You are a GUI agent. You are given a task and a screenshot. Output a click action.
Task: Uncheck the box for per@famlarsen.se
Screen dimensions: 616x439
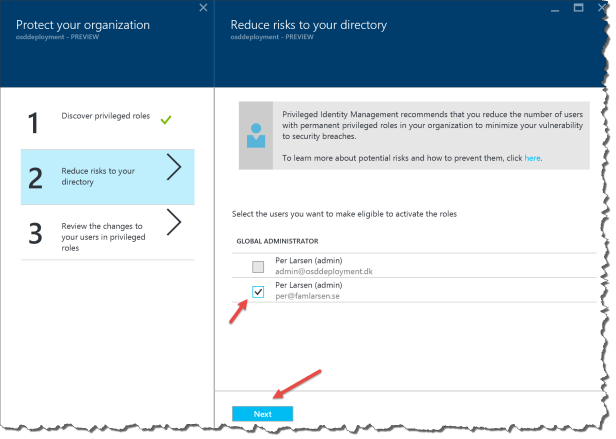[258, 292]
